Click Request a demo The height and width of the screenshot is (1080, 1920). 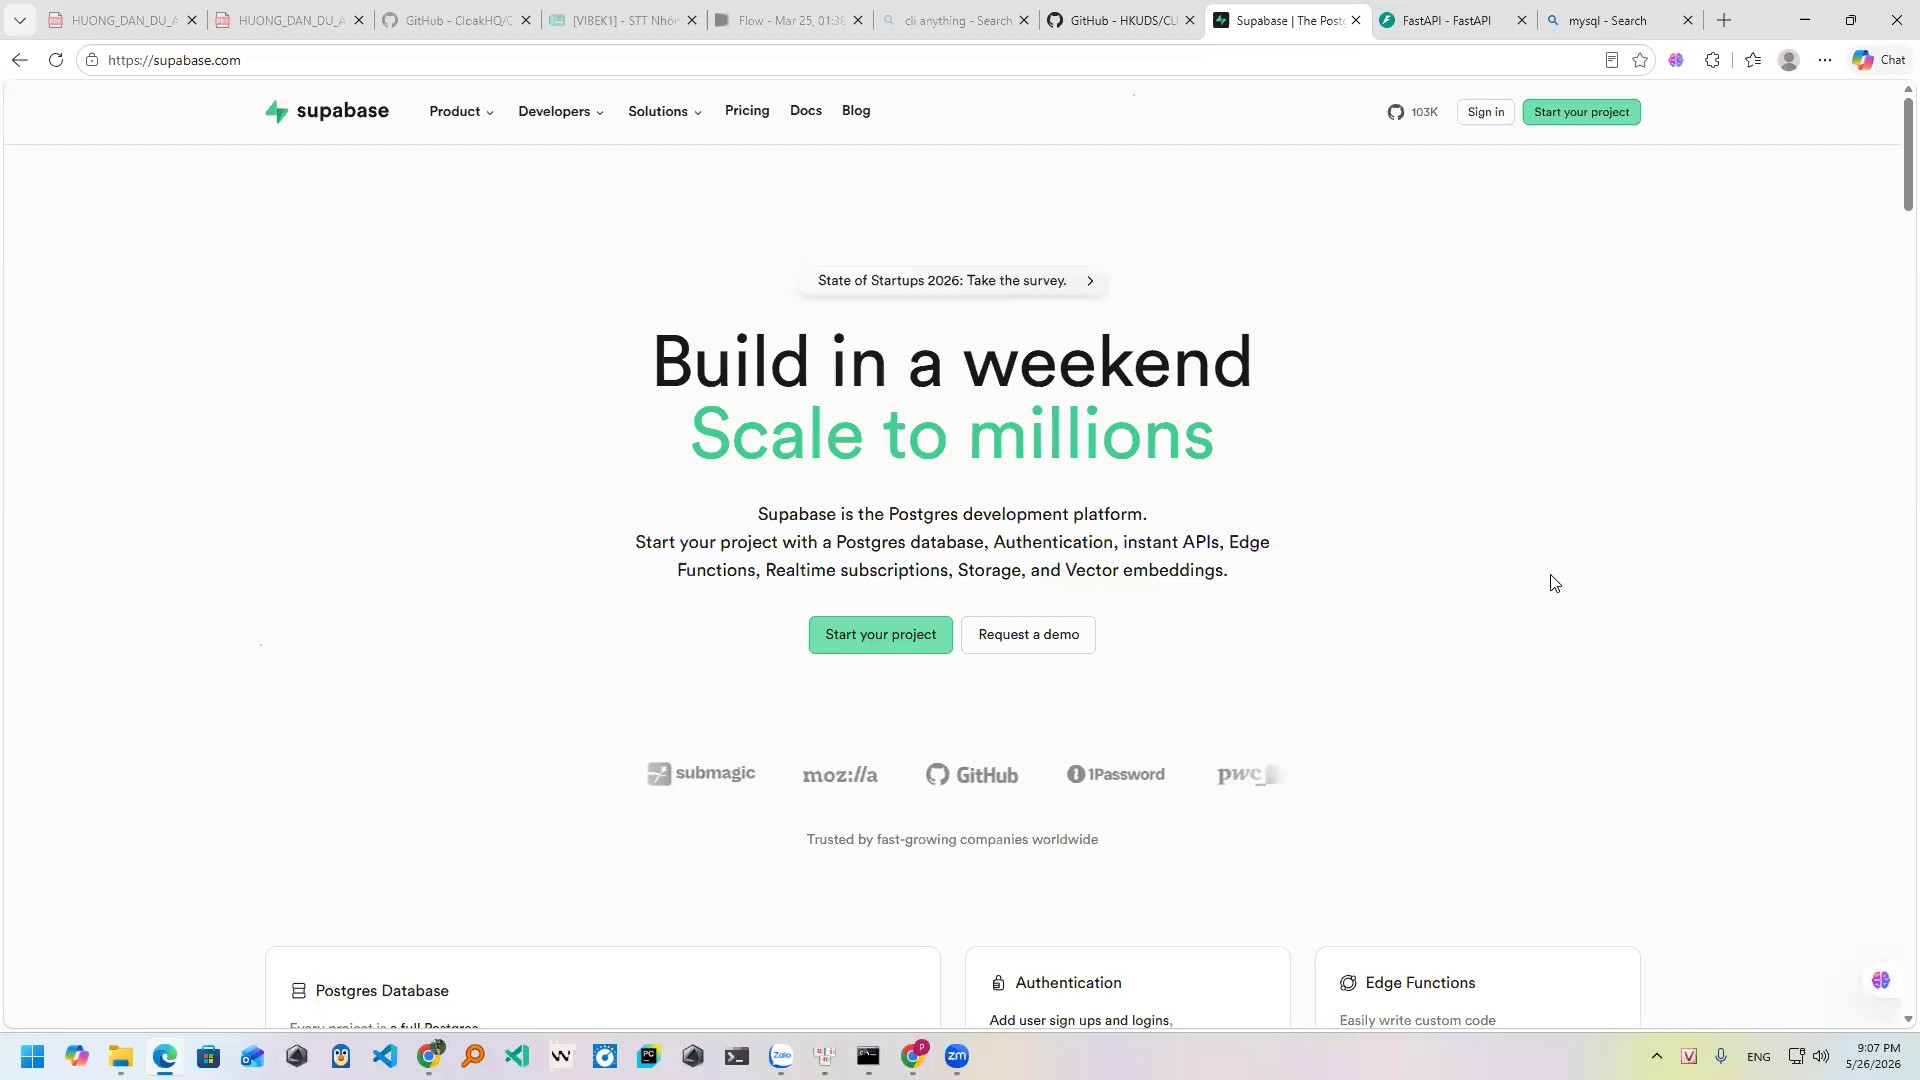[1028, 635]
